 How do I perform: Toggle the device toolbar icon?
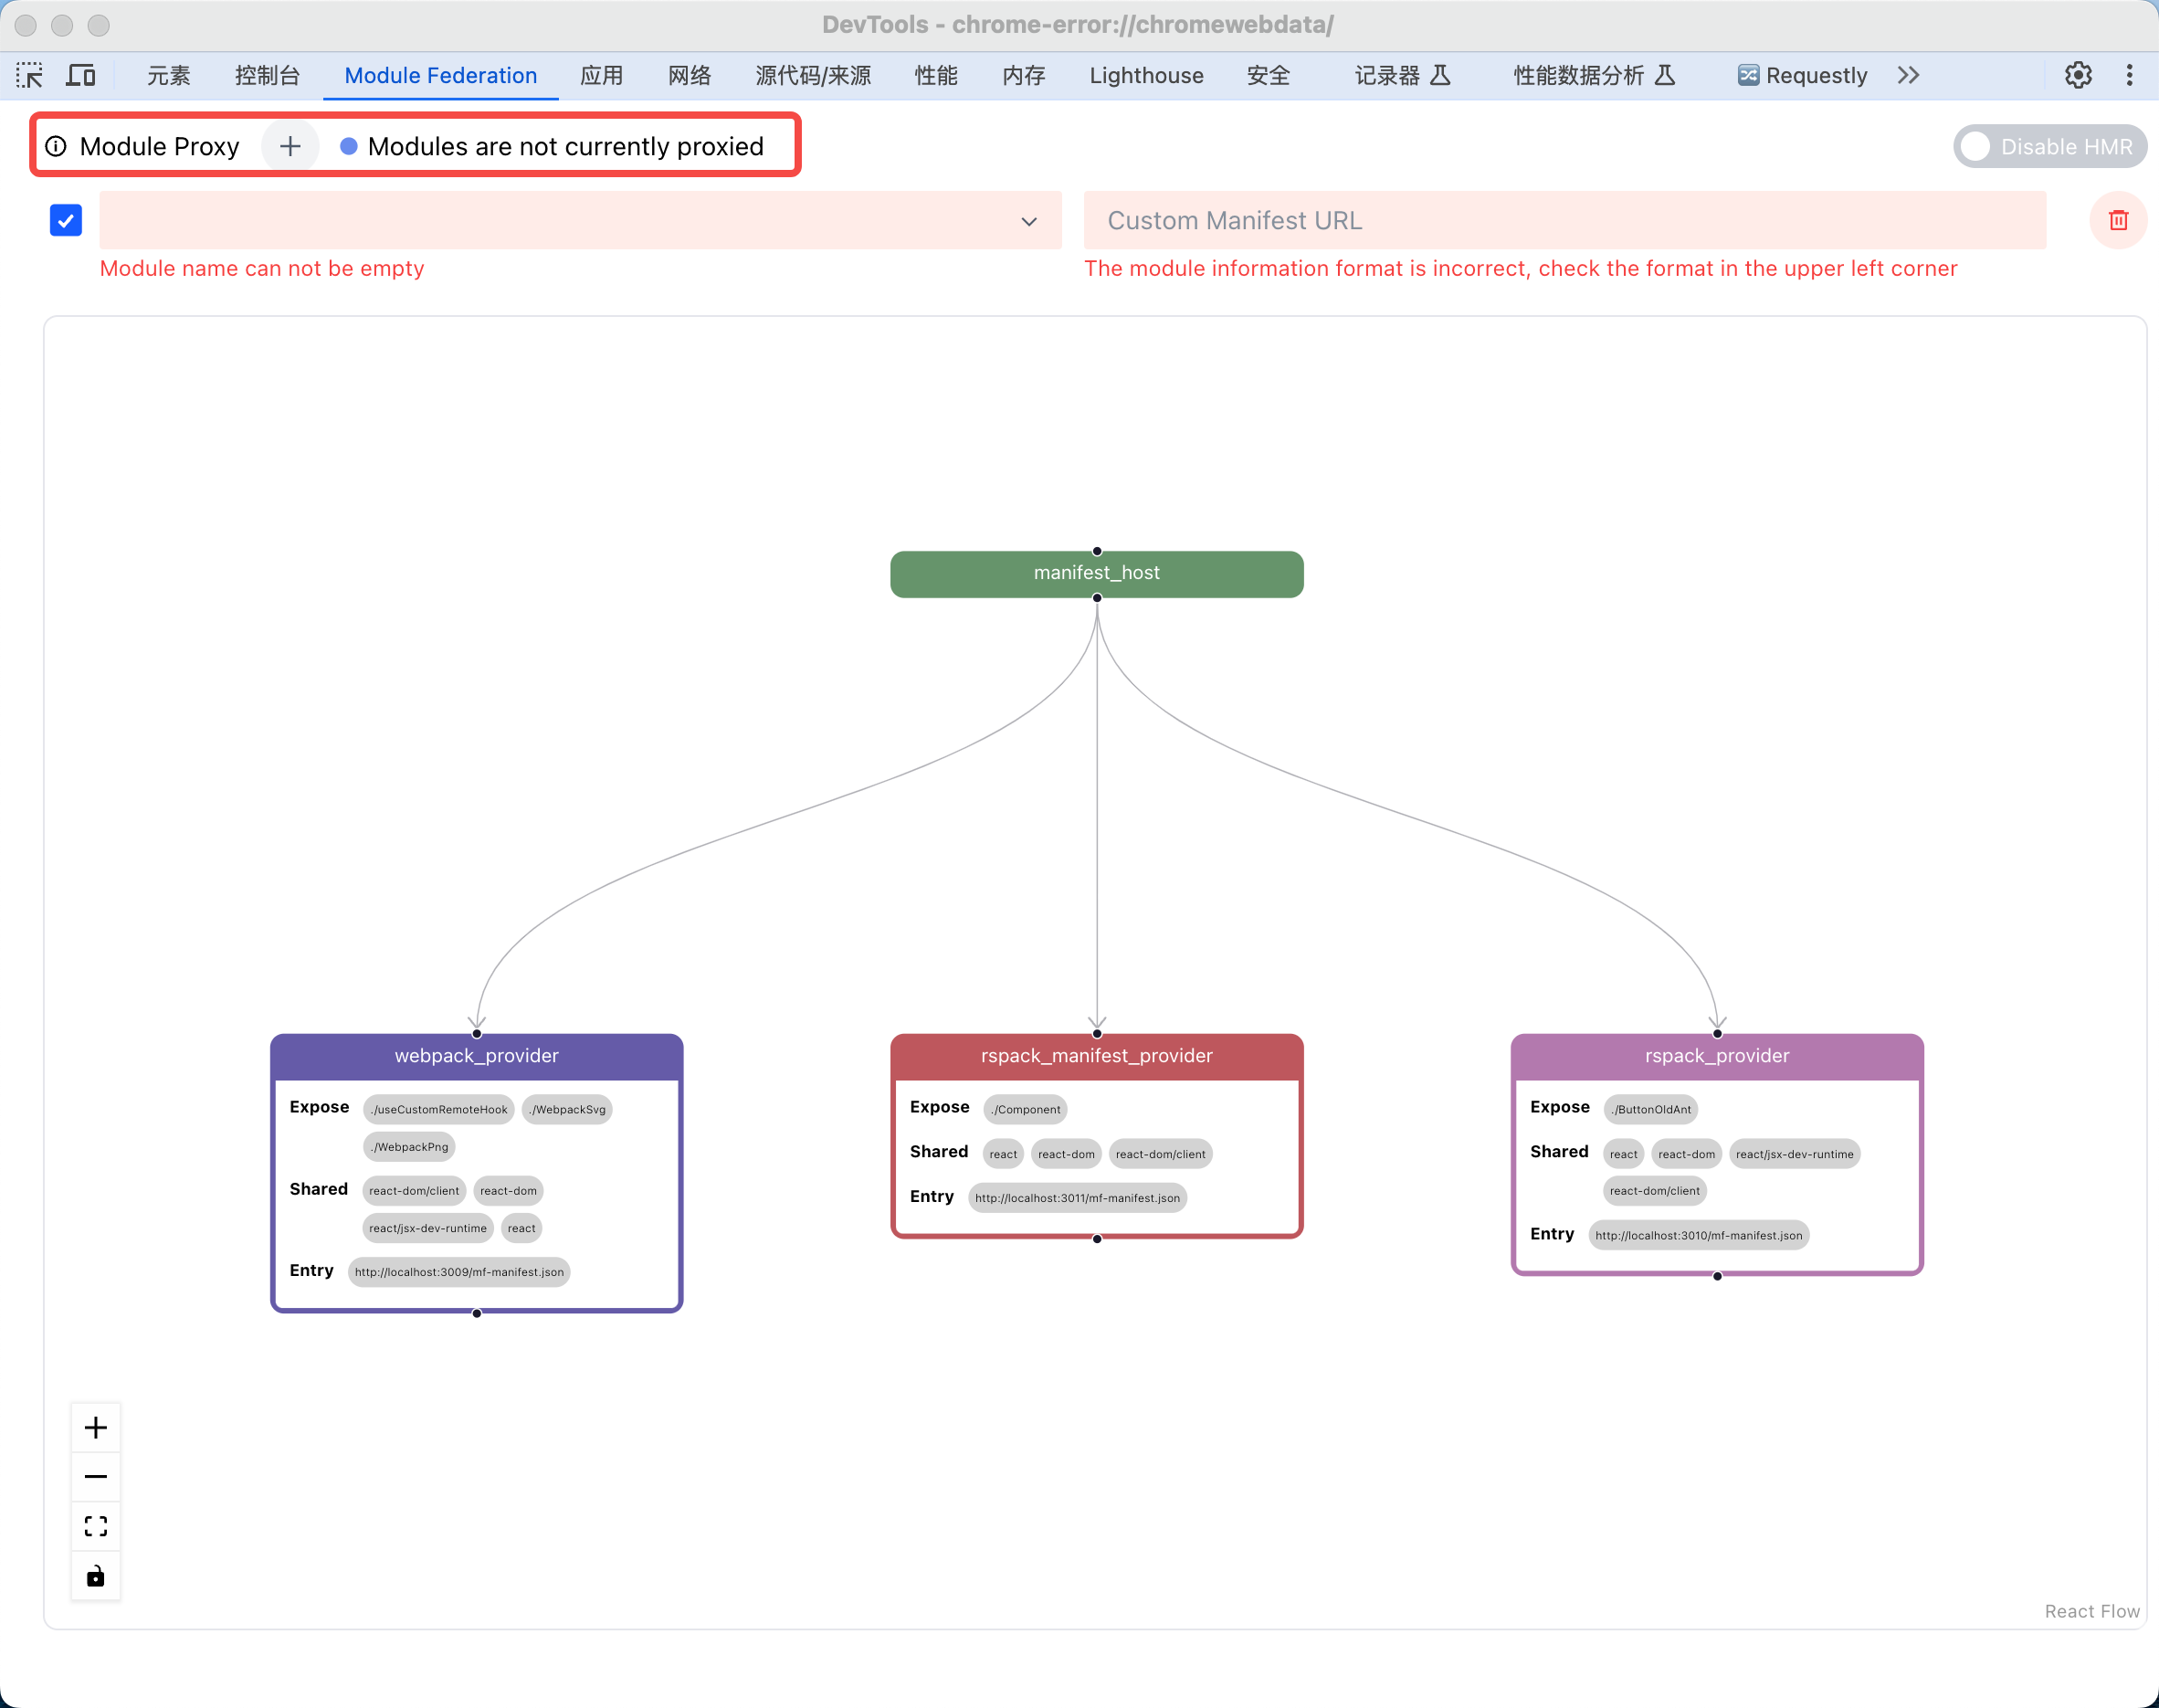pos(81,75)
